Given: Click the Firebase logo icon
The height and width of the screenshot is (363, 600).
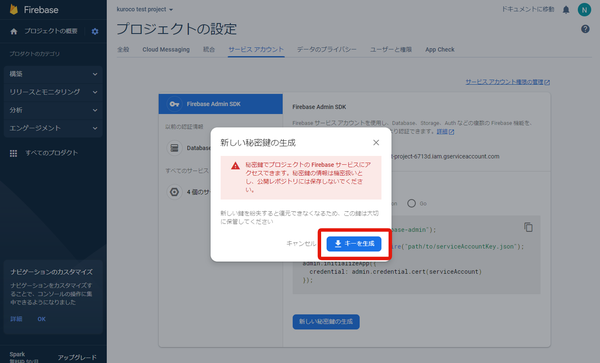Looking at the screenshot, I should (x=14, y=9).
